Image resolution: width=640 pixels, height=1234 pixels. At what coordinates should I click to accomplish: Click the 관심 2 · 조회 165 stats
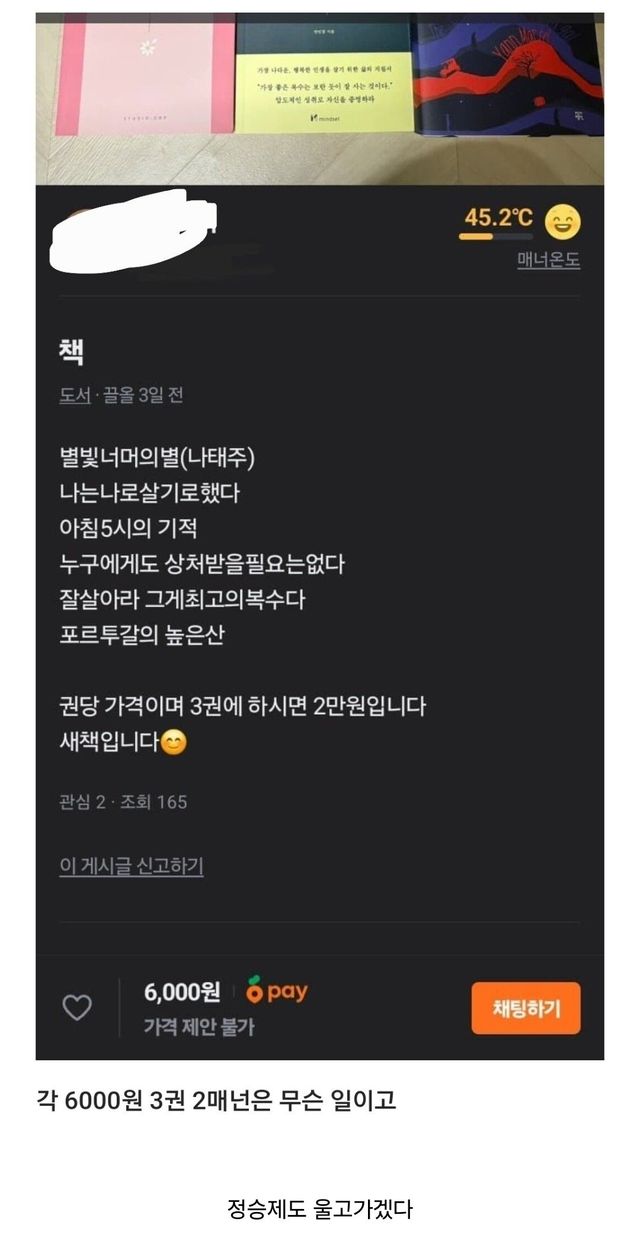click(123, 802)
